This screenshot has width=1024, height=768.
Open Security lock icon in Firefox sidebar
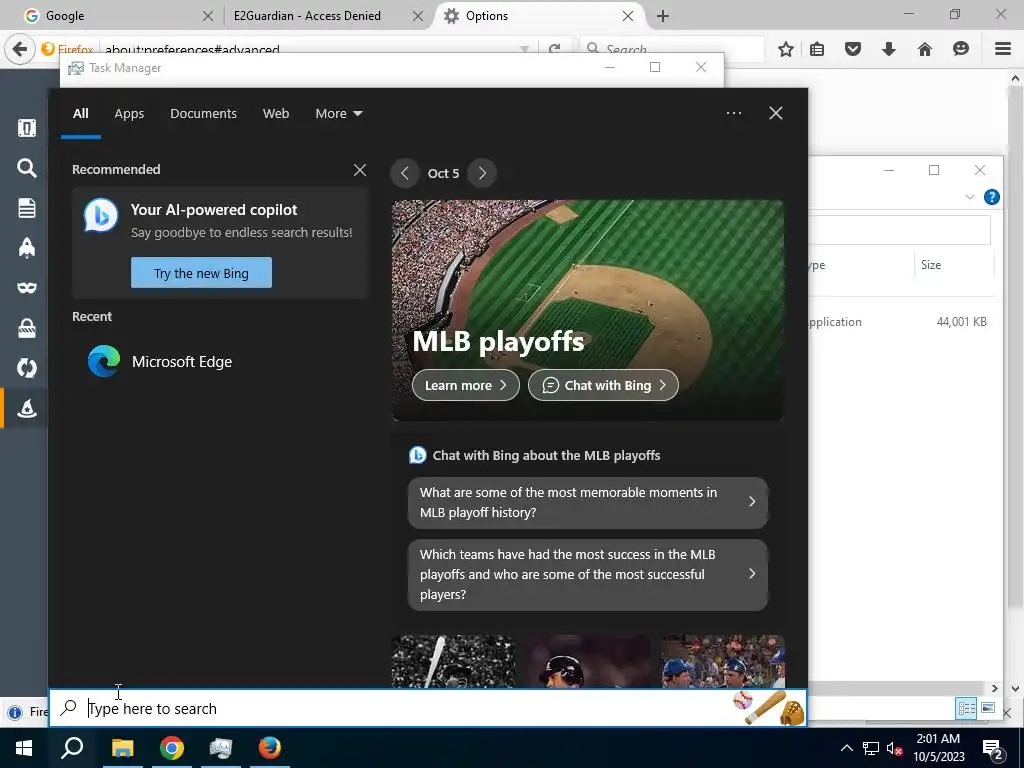click(x=26, y=328)
